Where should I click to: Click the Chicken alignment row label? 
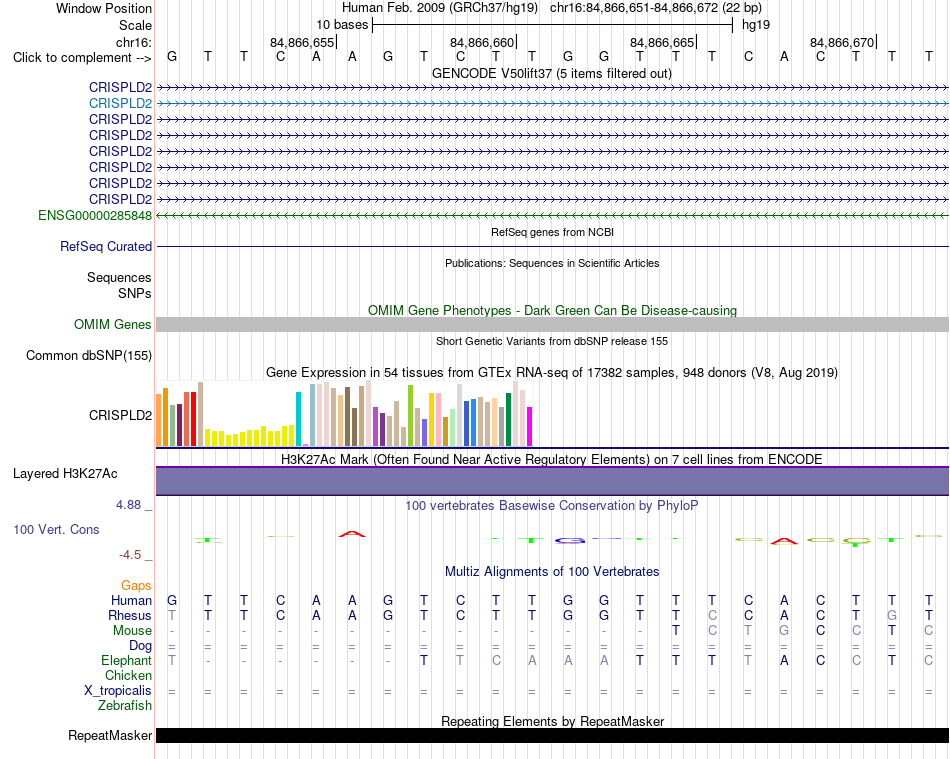point(128,675)
